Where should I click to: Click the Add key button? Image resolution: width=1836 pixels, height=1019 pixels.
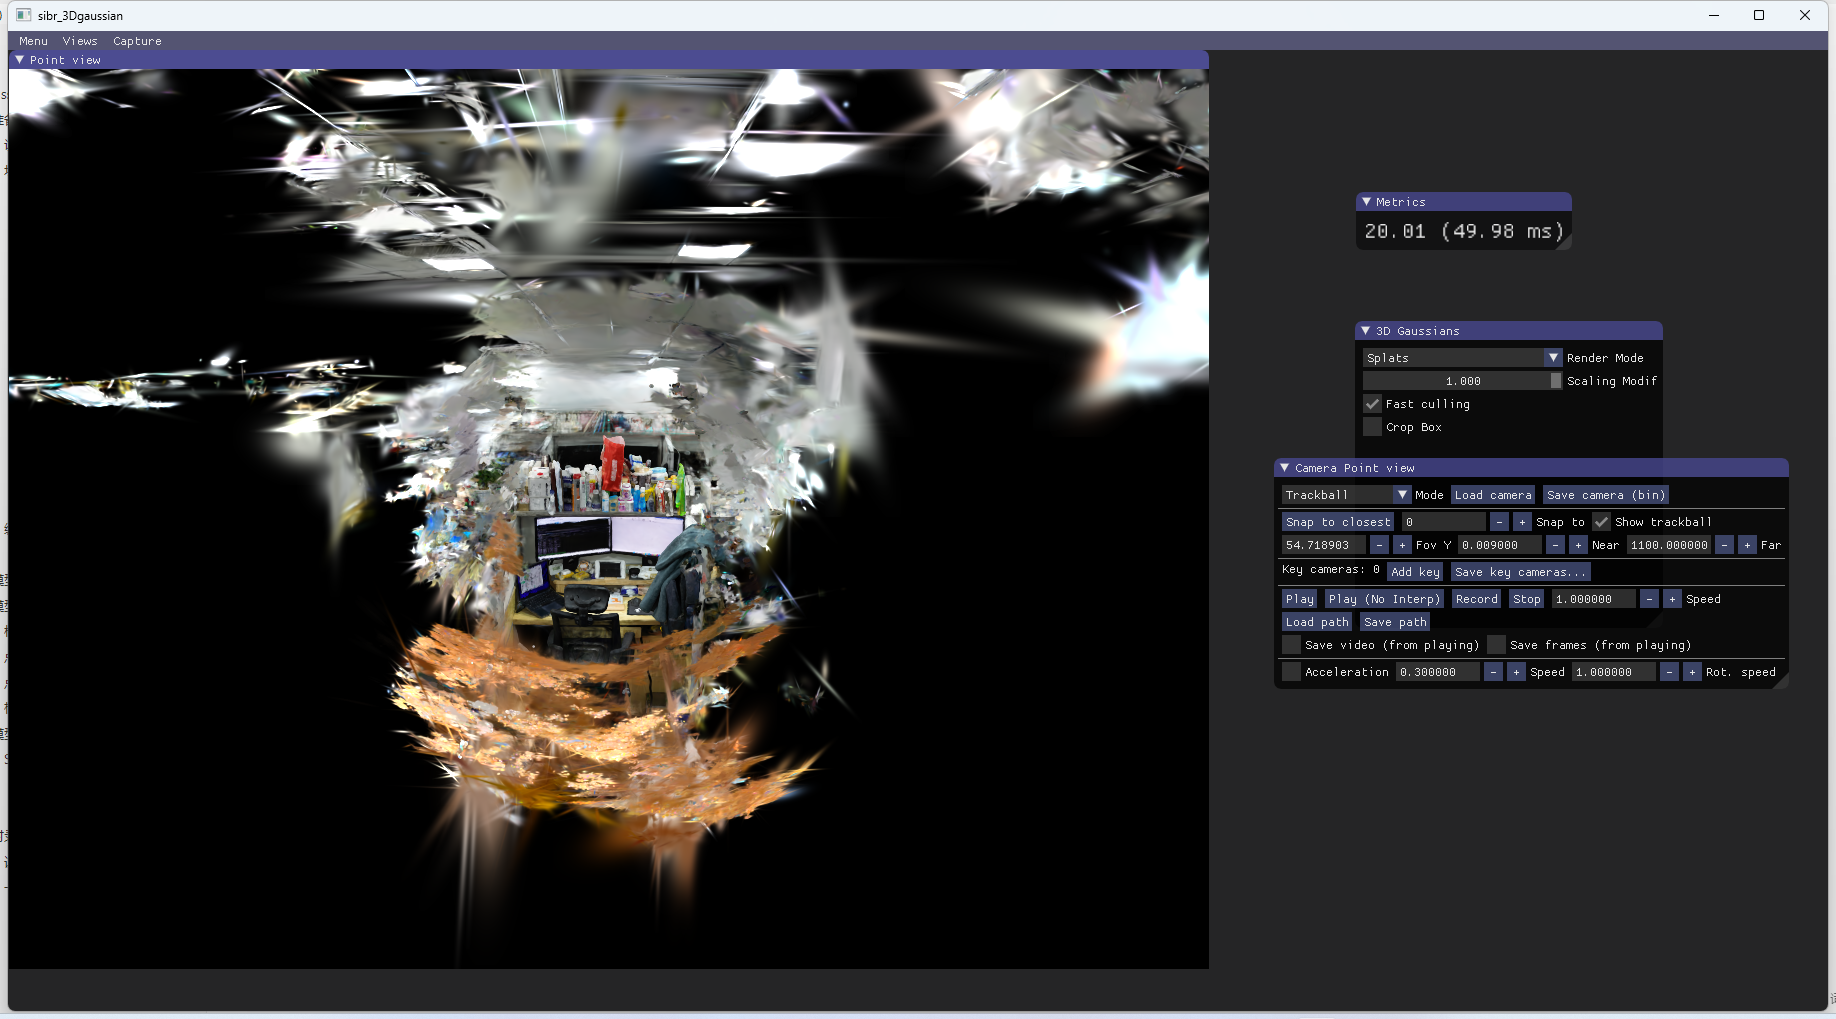tap(1415, 571)
